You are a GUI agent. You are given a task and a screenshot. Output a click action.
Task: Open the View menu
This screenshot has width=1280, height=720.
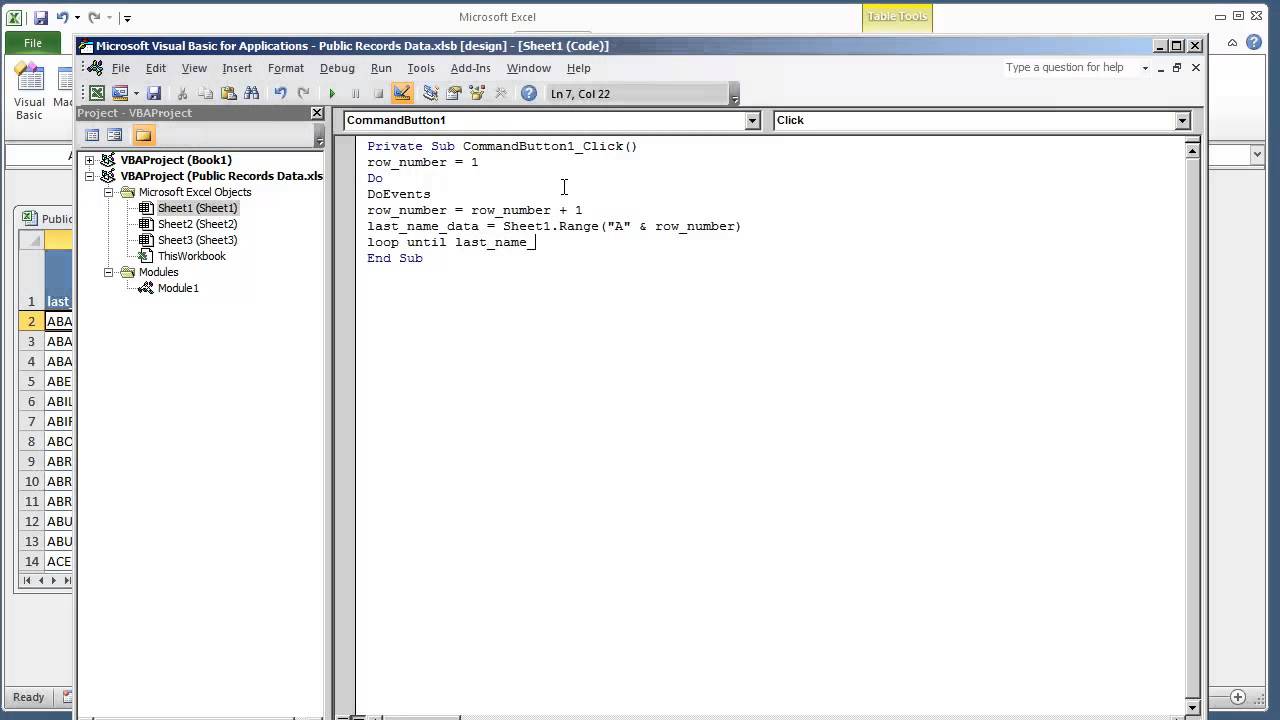pos(194,68)
